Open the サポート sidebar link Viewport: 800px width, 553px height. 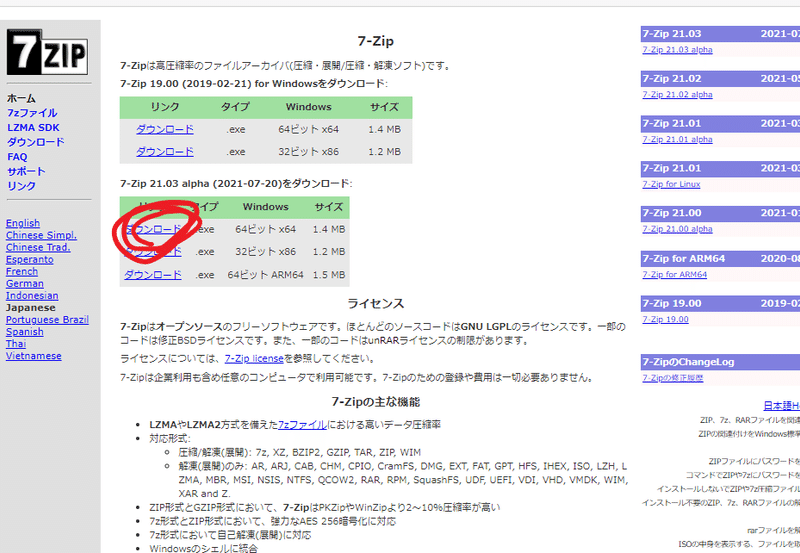(27, 171)
